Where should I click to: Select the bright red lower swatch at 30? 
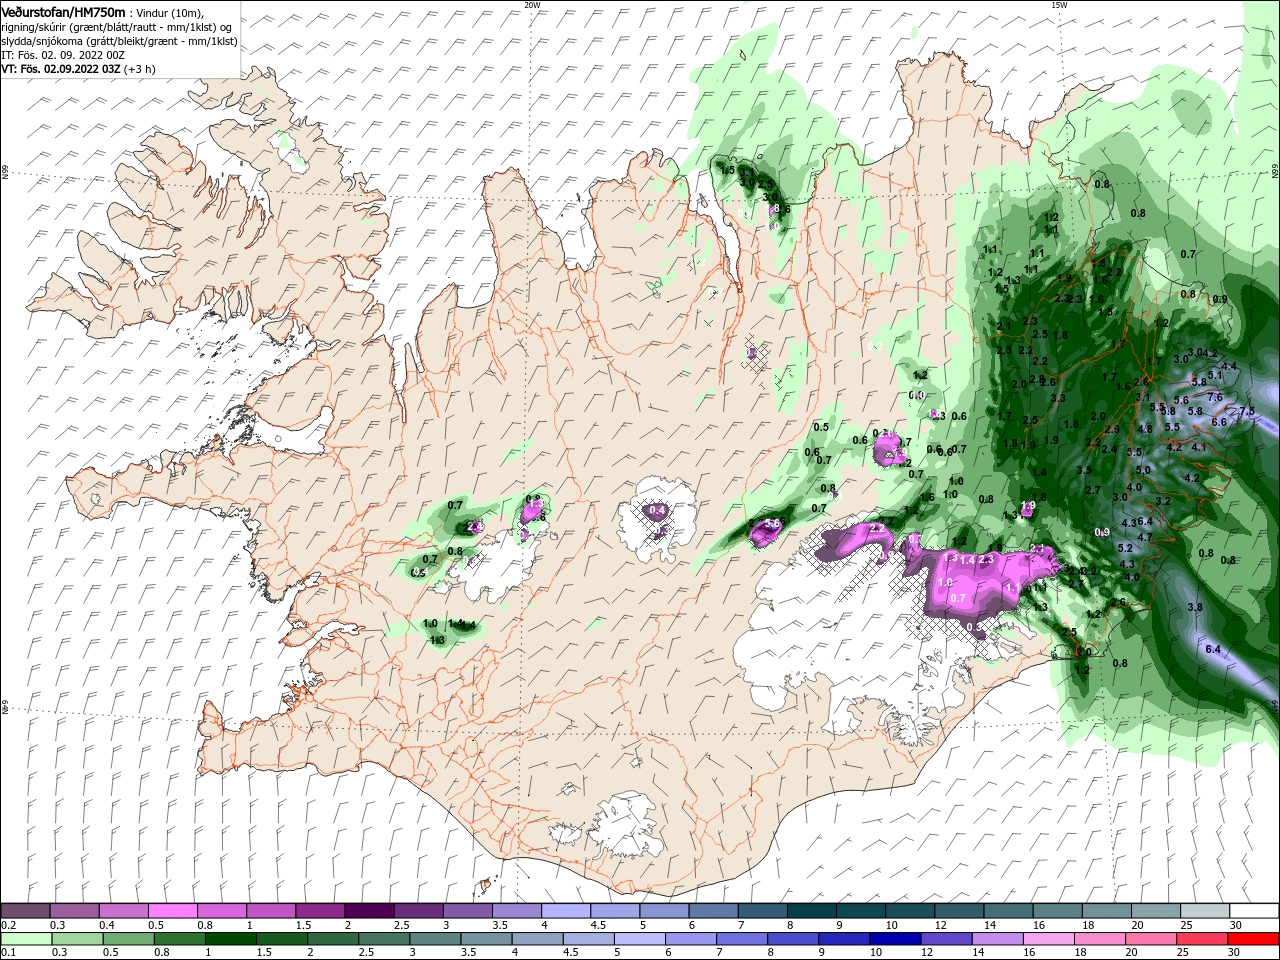pos(1254,939)
